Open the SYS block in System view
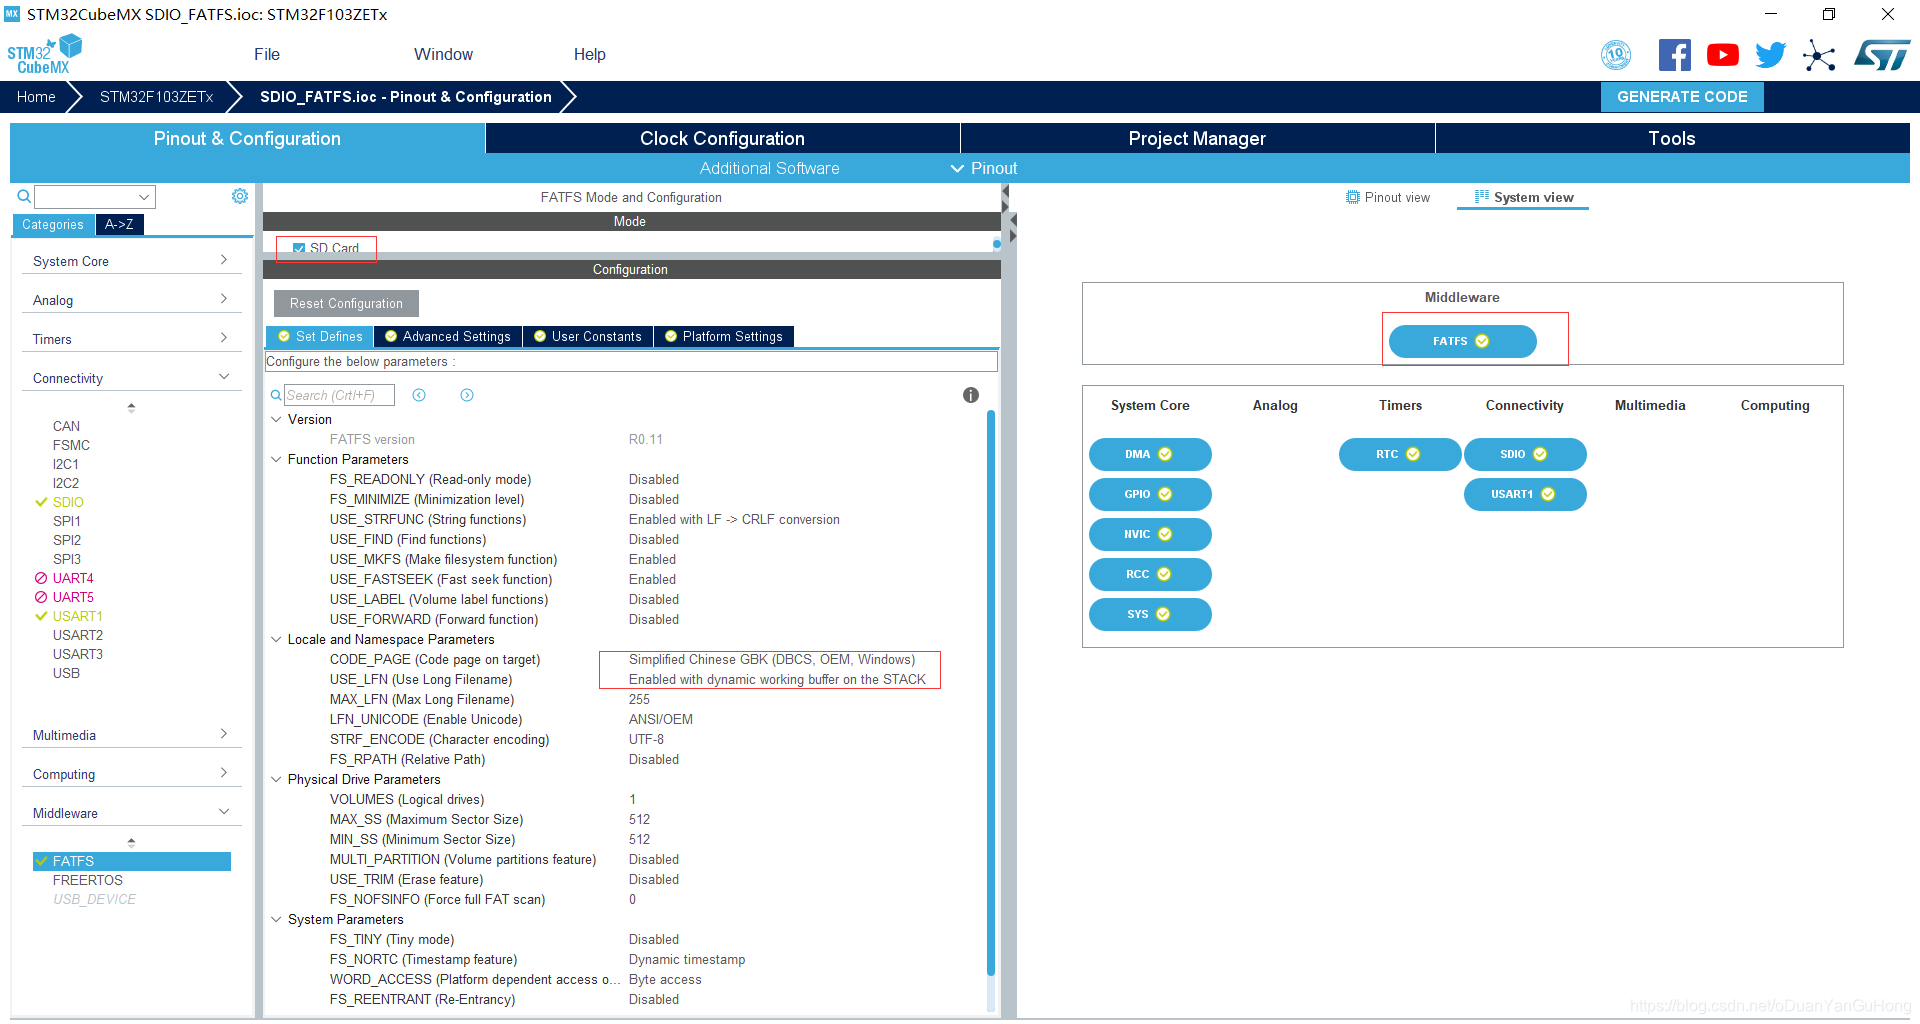The height and width of the screenshot is (1024, 1920). pyautogui.click(x=1150, y=614)
